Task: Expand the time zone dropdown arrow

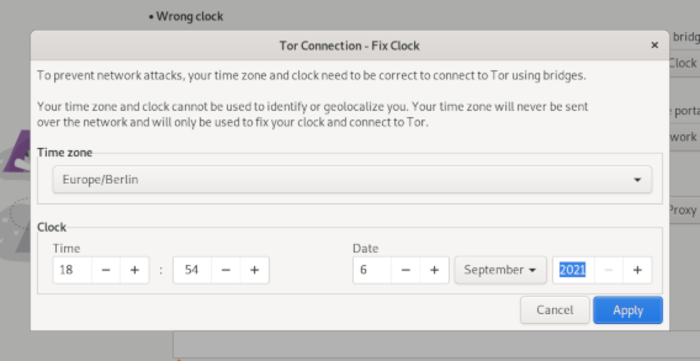Action: click(637, 180)
